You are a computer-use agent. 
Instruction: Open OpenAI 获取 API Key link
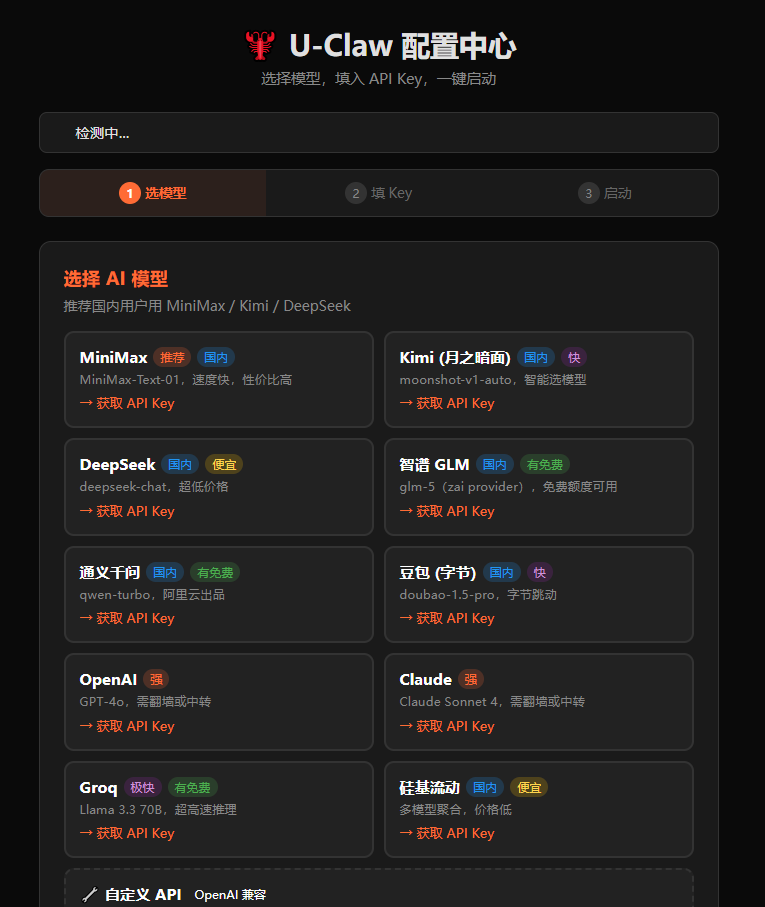127,727
